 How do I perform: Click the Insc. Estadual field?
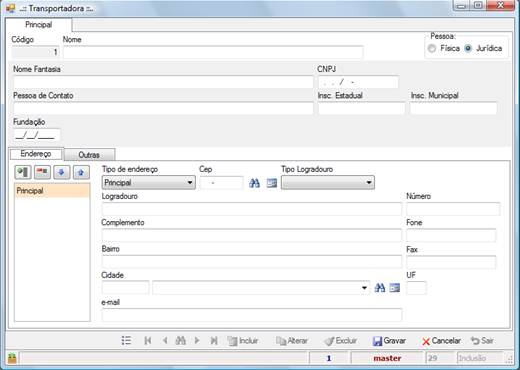coord(361,108)
